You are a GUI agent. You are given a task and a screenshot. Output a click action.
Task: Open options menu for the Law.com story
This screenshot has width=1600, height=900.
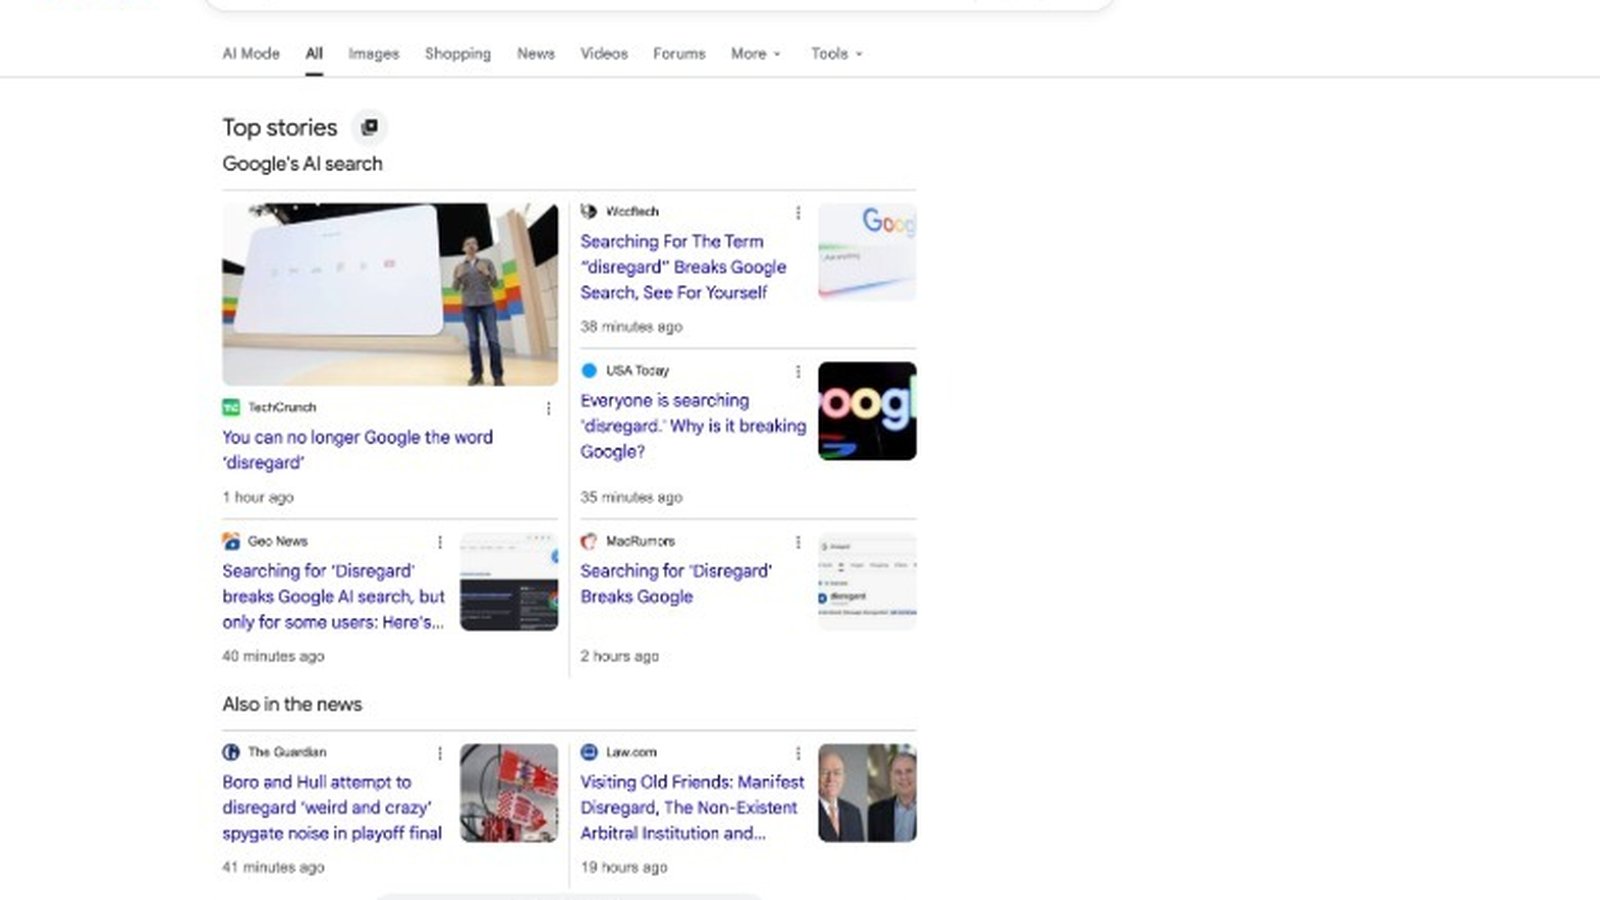798,753
